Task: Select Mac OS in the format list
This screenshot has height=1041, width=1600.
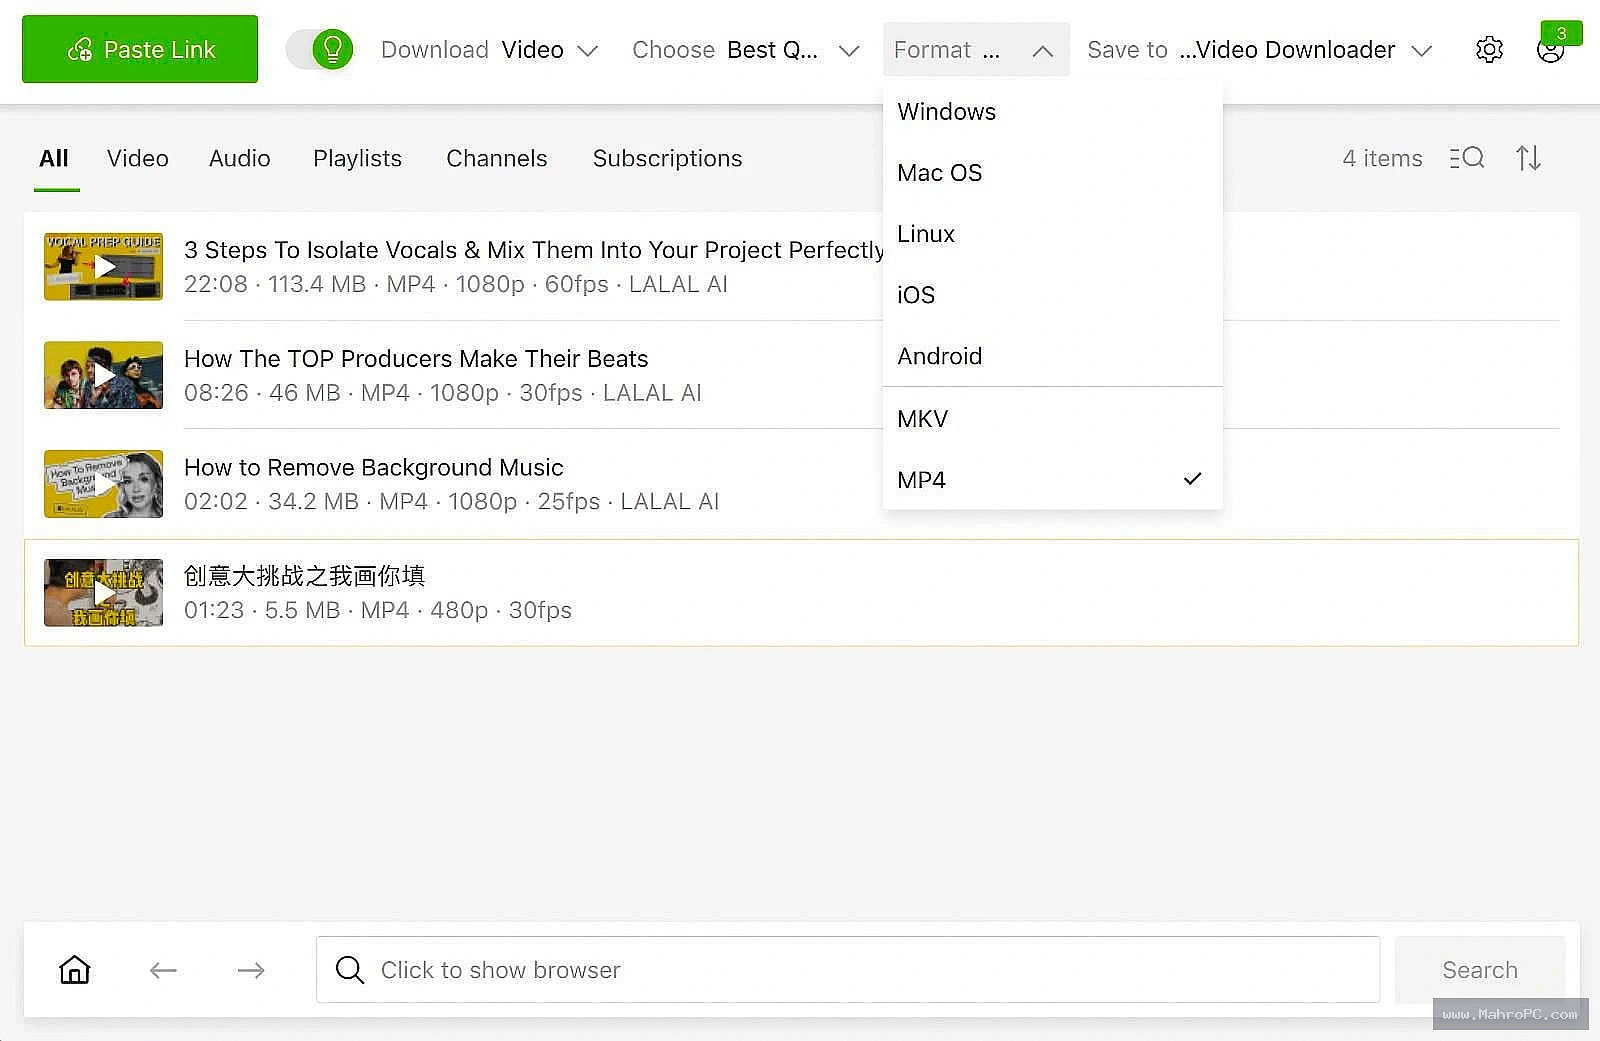Action: pyautogui.click(x=1052, y=173)
